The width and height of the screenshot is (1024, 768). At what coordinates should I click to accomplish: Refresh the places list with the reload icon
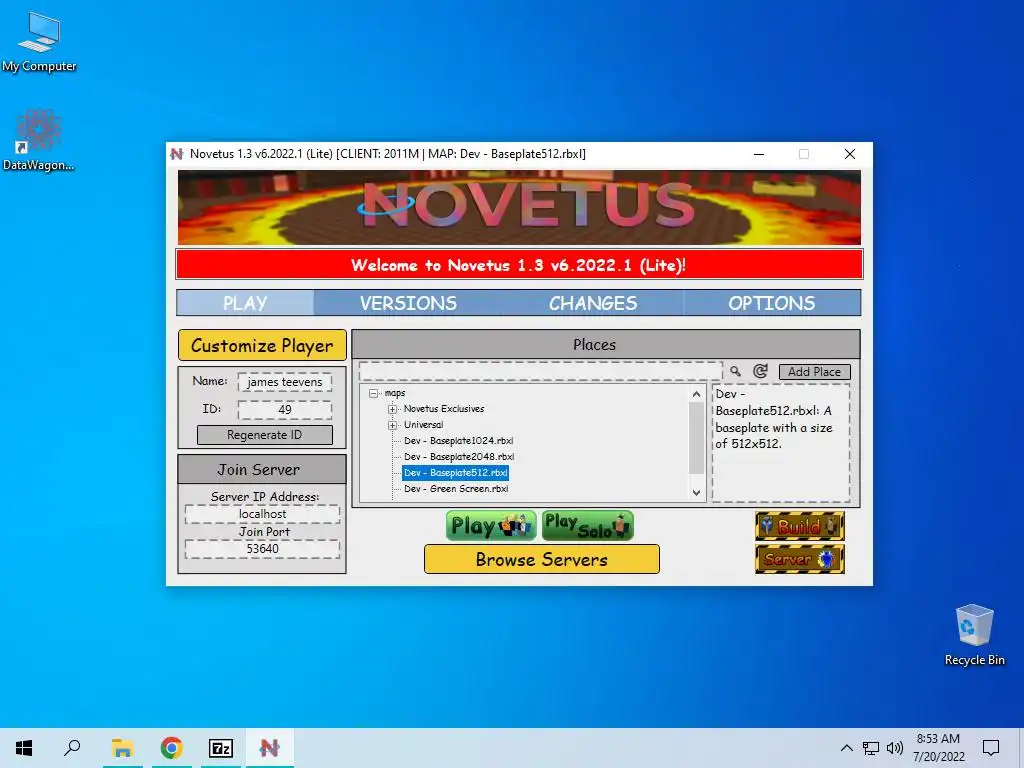[760, 371]
